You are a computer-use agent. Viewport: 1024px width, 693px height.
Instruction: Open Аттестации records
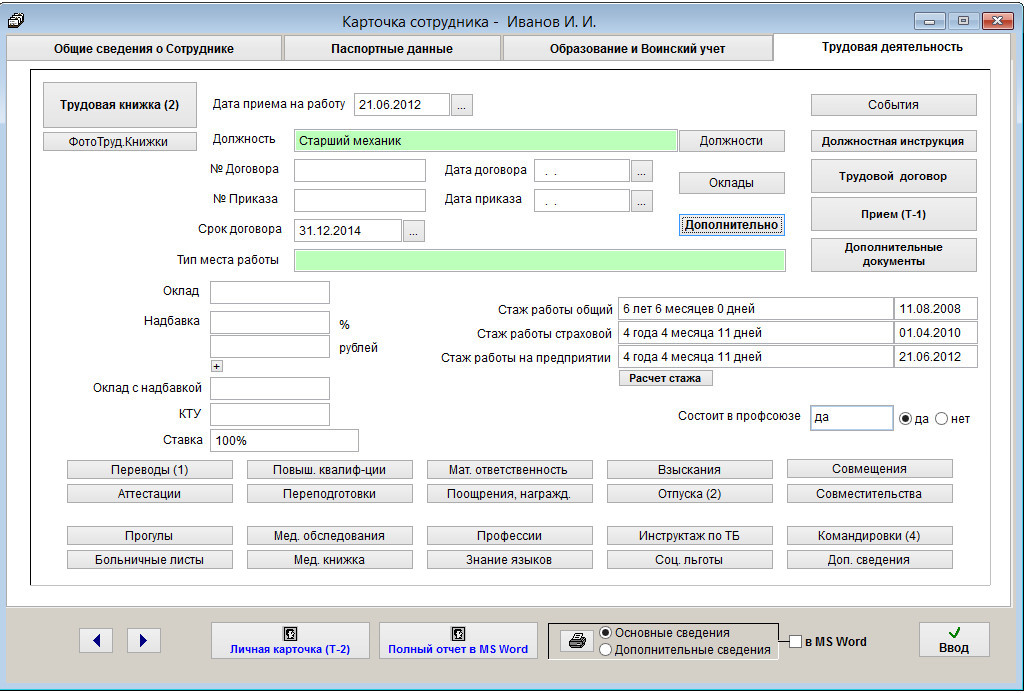coord(150,494)
